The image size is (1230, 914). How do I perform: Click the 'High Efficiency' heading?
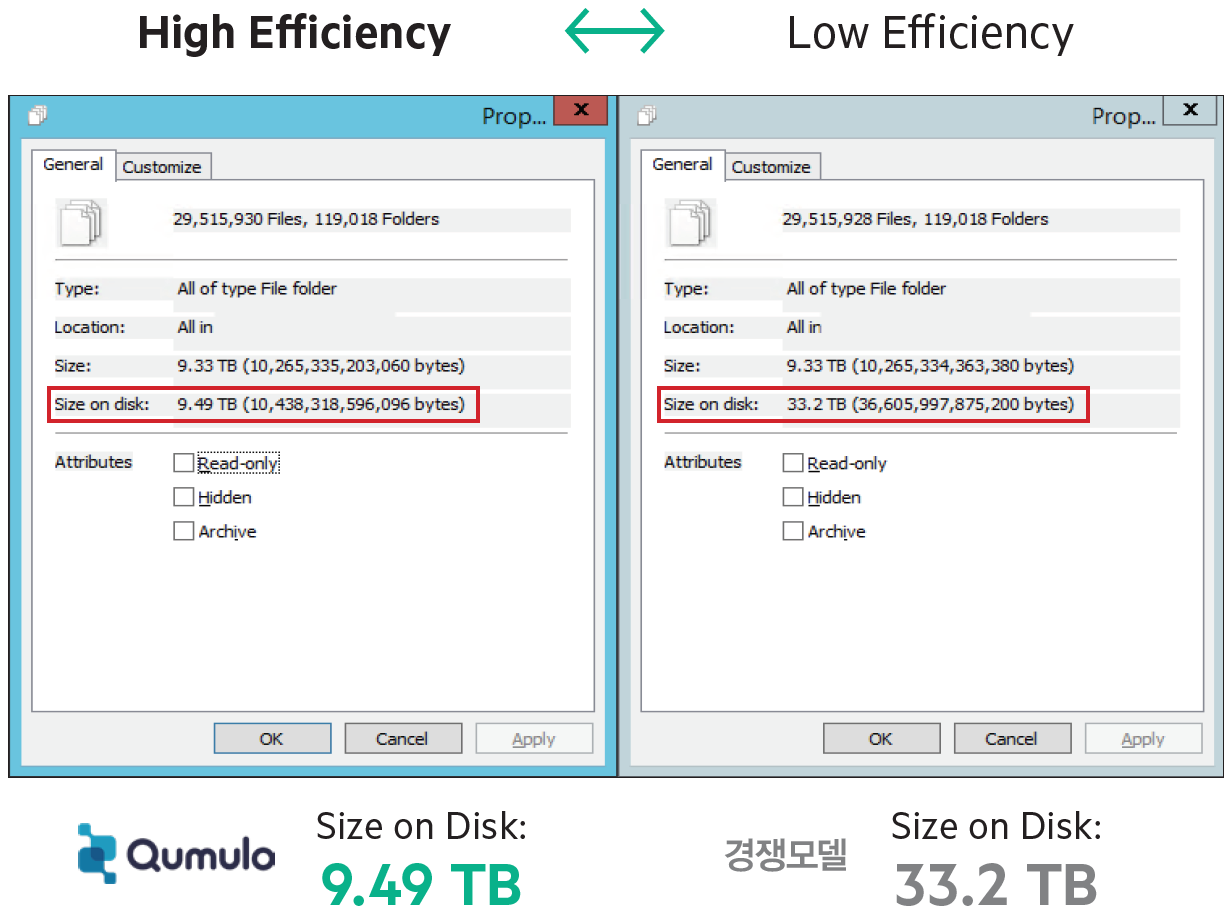[294, 34]
